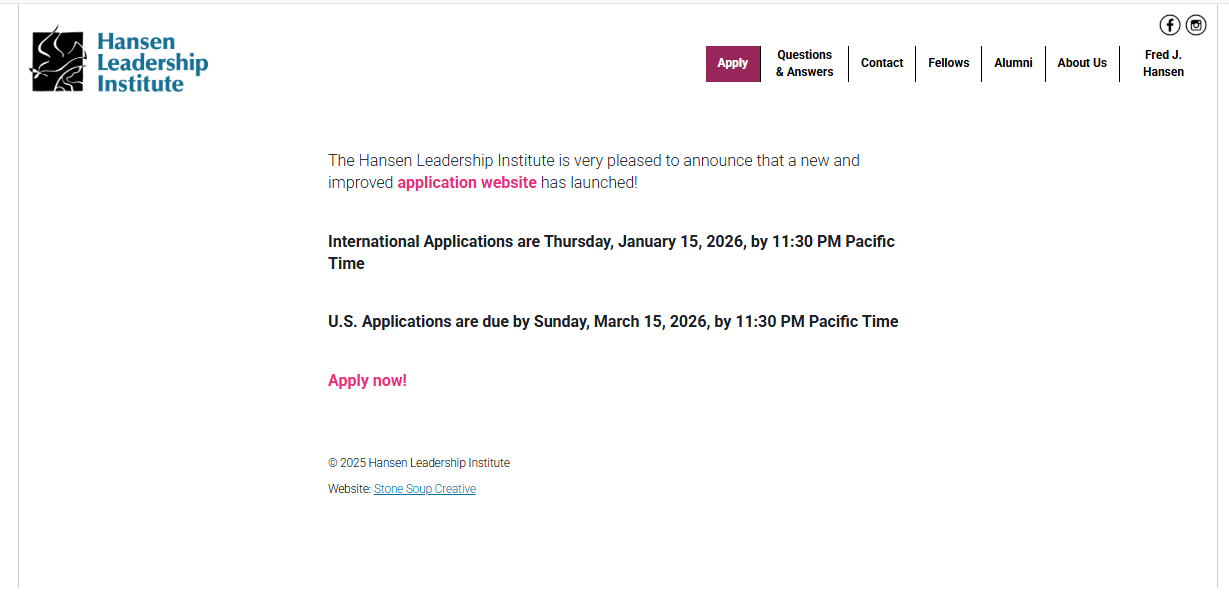Click the 'has launched!' text
The image size is (1229, 603).
tap(589, 182)
